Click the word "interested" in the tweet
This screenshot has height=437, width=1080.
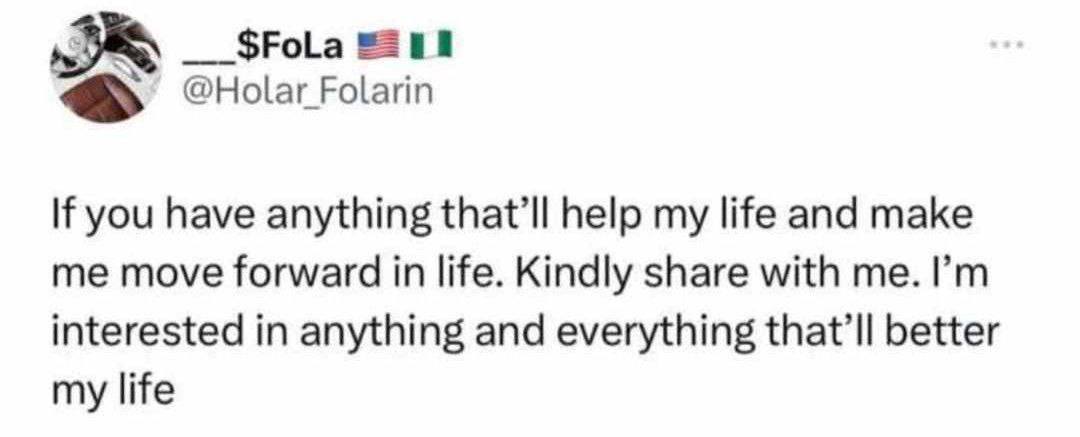click(154, 334)
